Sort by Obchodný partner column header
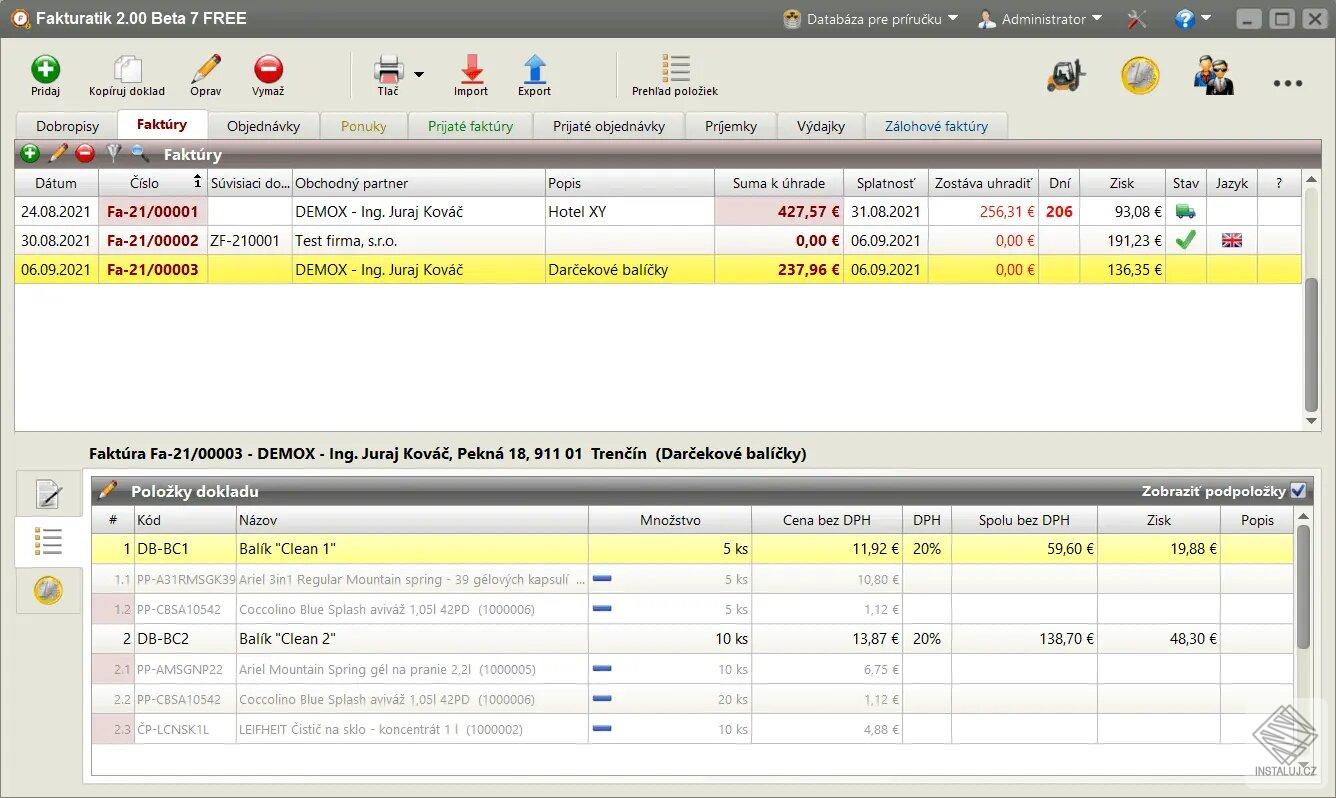The image size is (1336, 798). point(418,183)
